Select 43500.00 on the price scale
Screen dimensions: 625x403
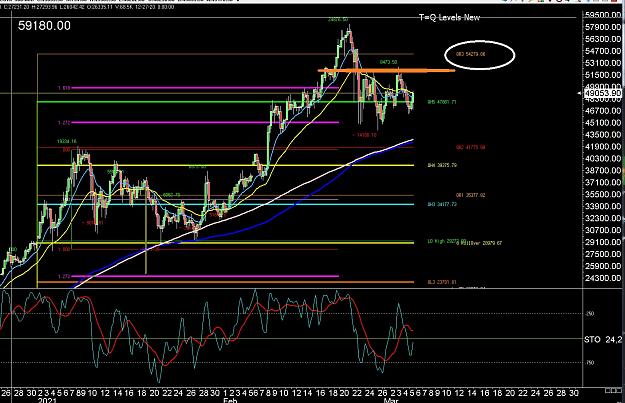click(603, 134)
